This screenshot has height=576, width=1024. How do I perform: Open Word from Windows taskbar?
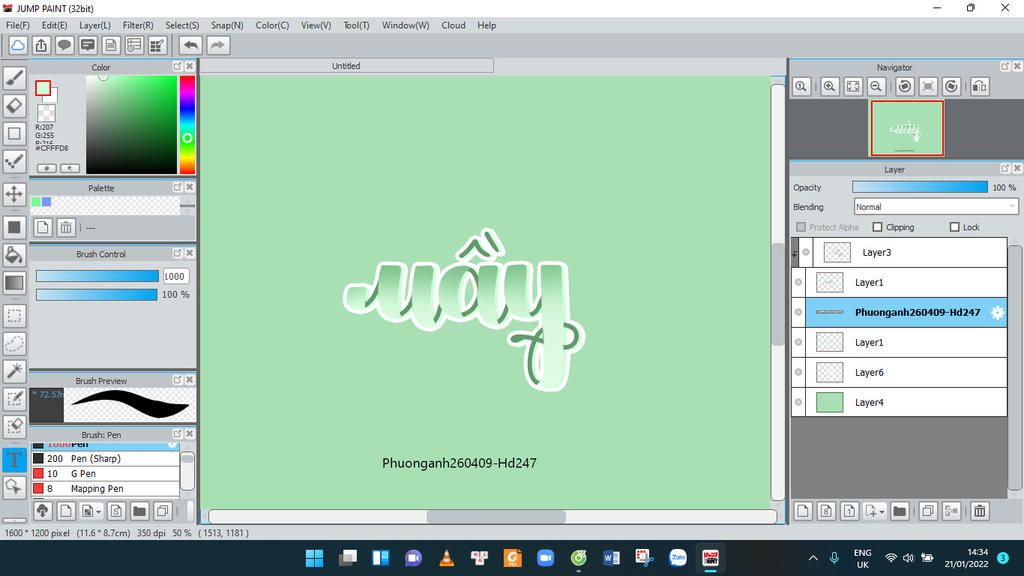point(611,558)
